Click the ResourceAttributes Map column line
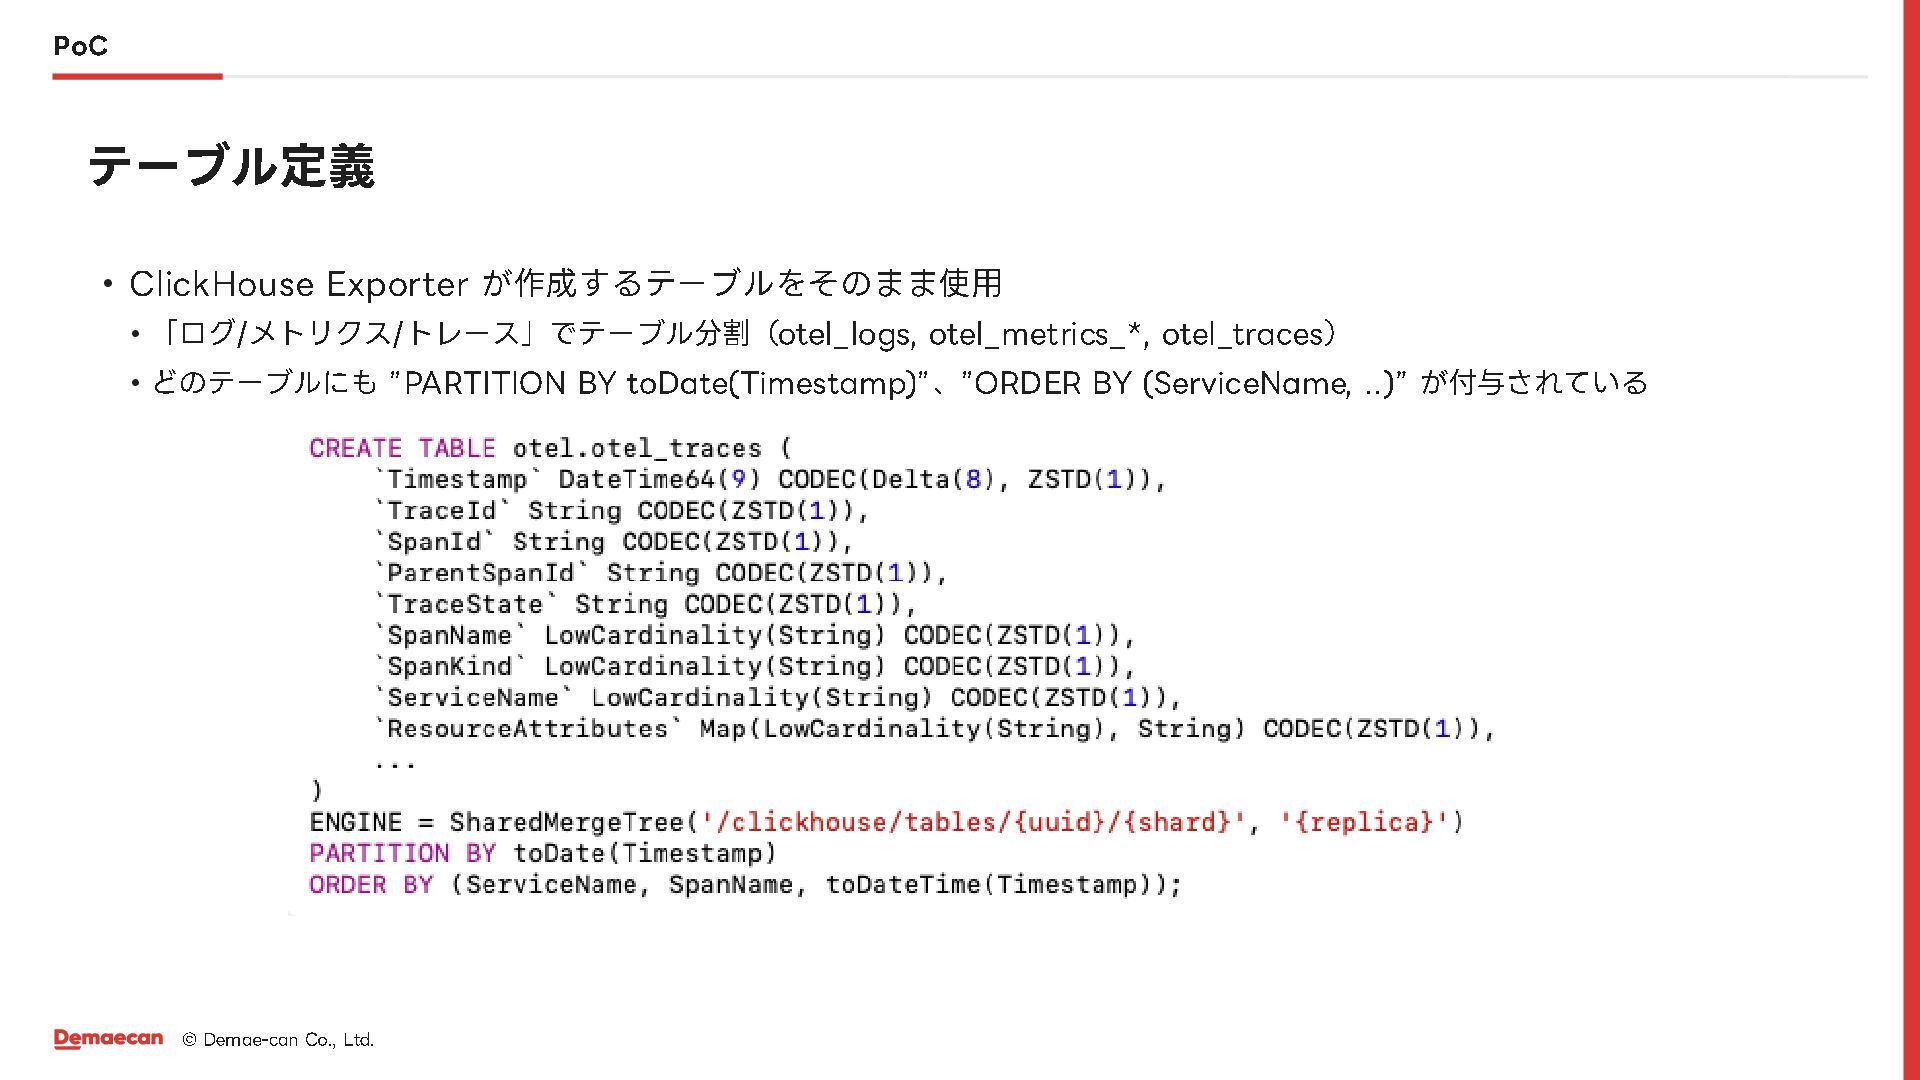Image resolution: width=1920 pixels, height=1080 pixels. pos(934,729)
